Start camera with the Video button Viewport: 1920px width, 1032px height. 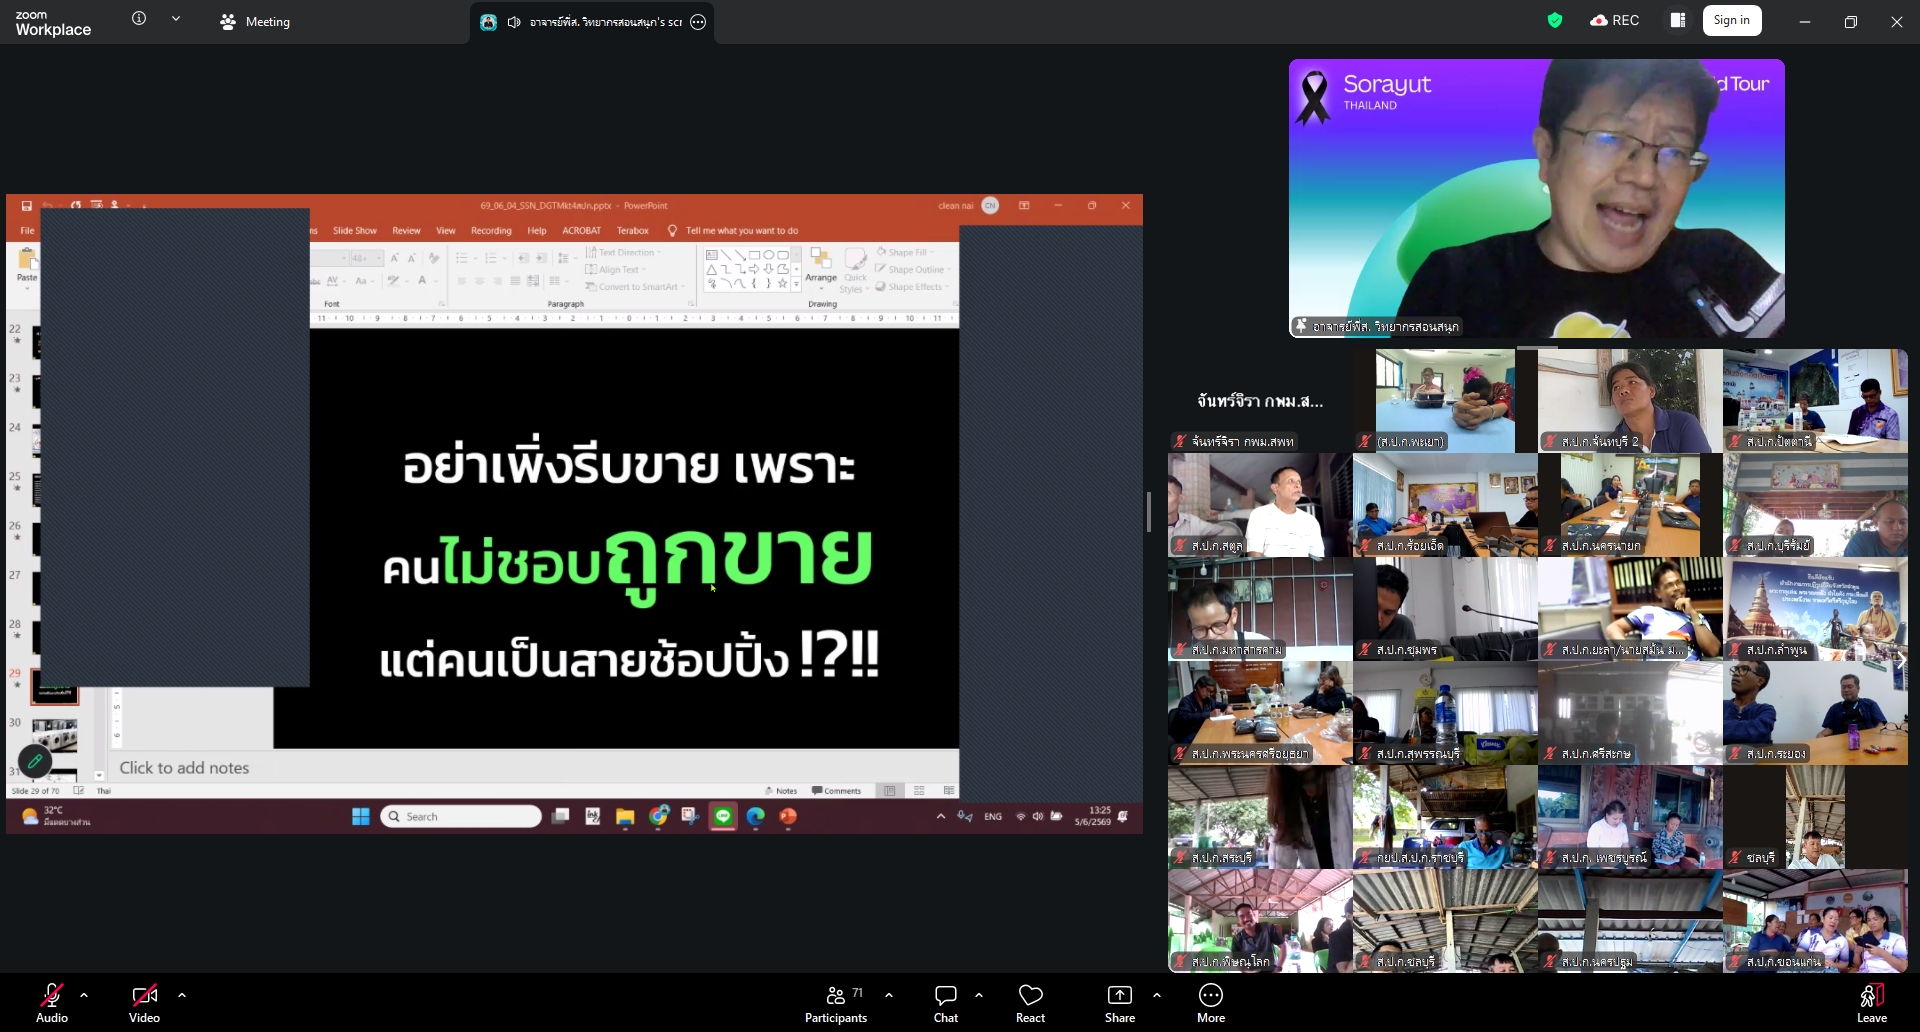pyautogui.click(x=144, y=1003)
